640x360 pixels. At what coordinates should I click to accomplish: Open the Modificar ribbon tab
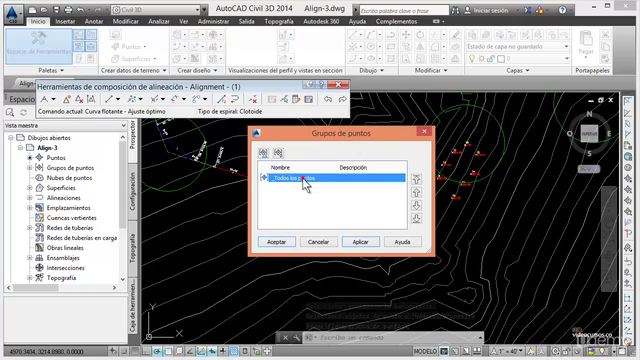[126, 21]
